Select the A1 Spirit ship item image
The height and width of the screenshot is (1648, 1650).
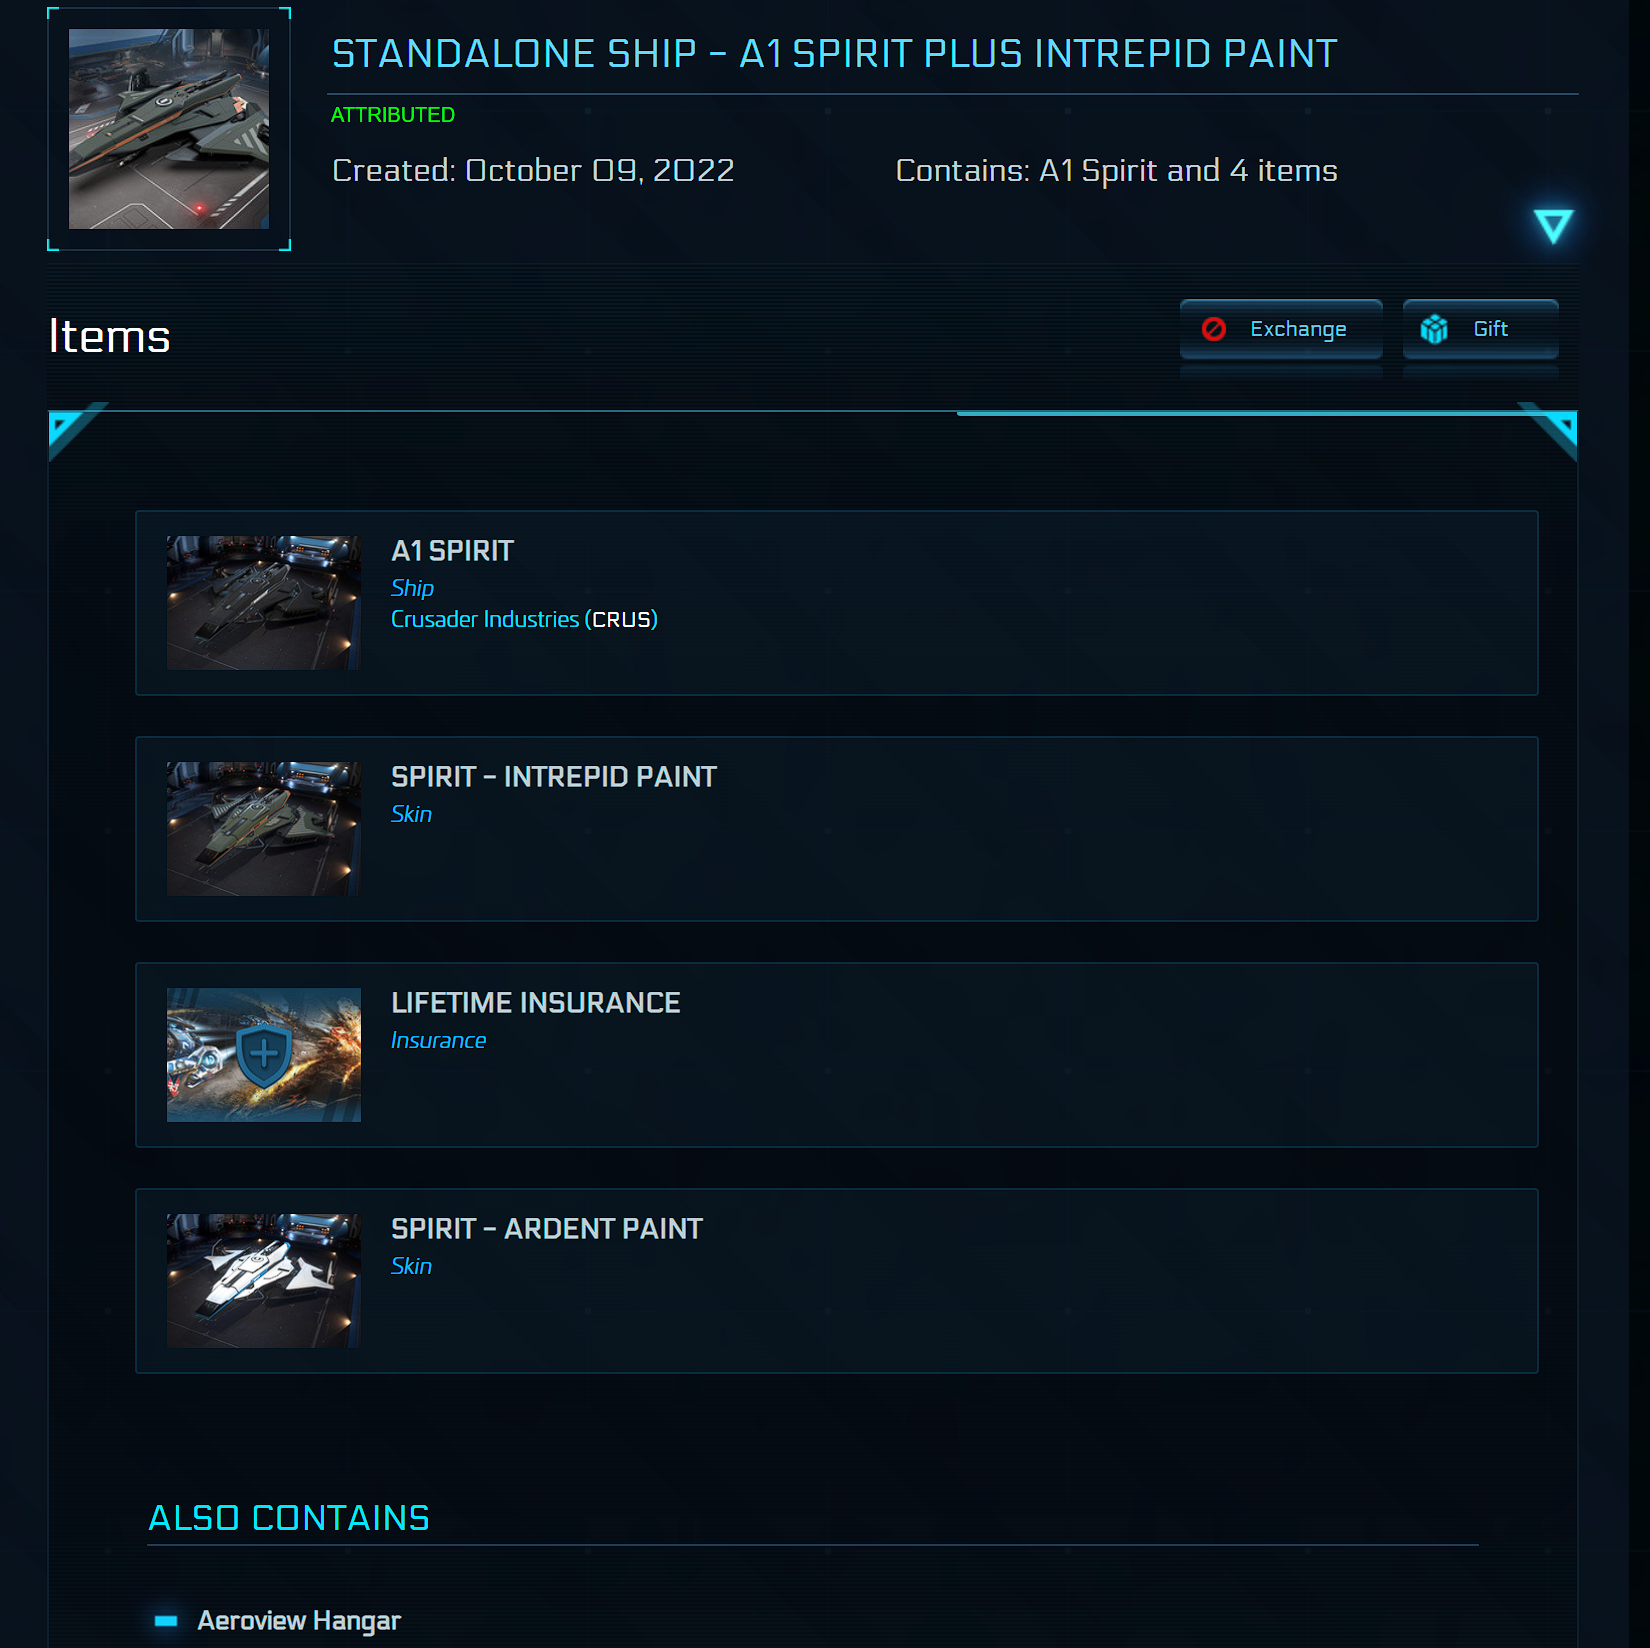[x=264, y=603]
